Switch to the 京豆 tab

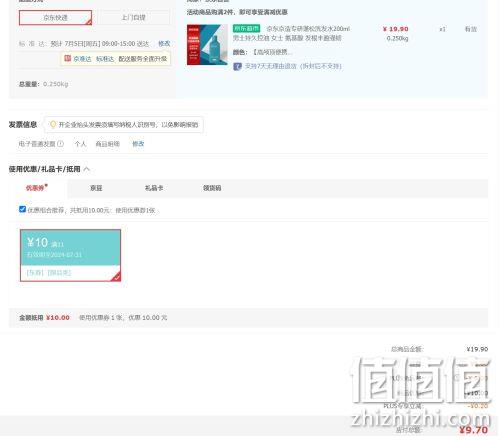[x=96, y=188]
